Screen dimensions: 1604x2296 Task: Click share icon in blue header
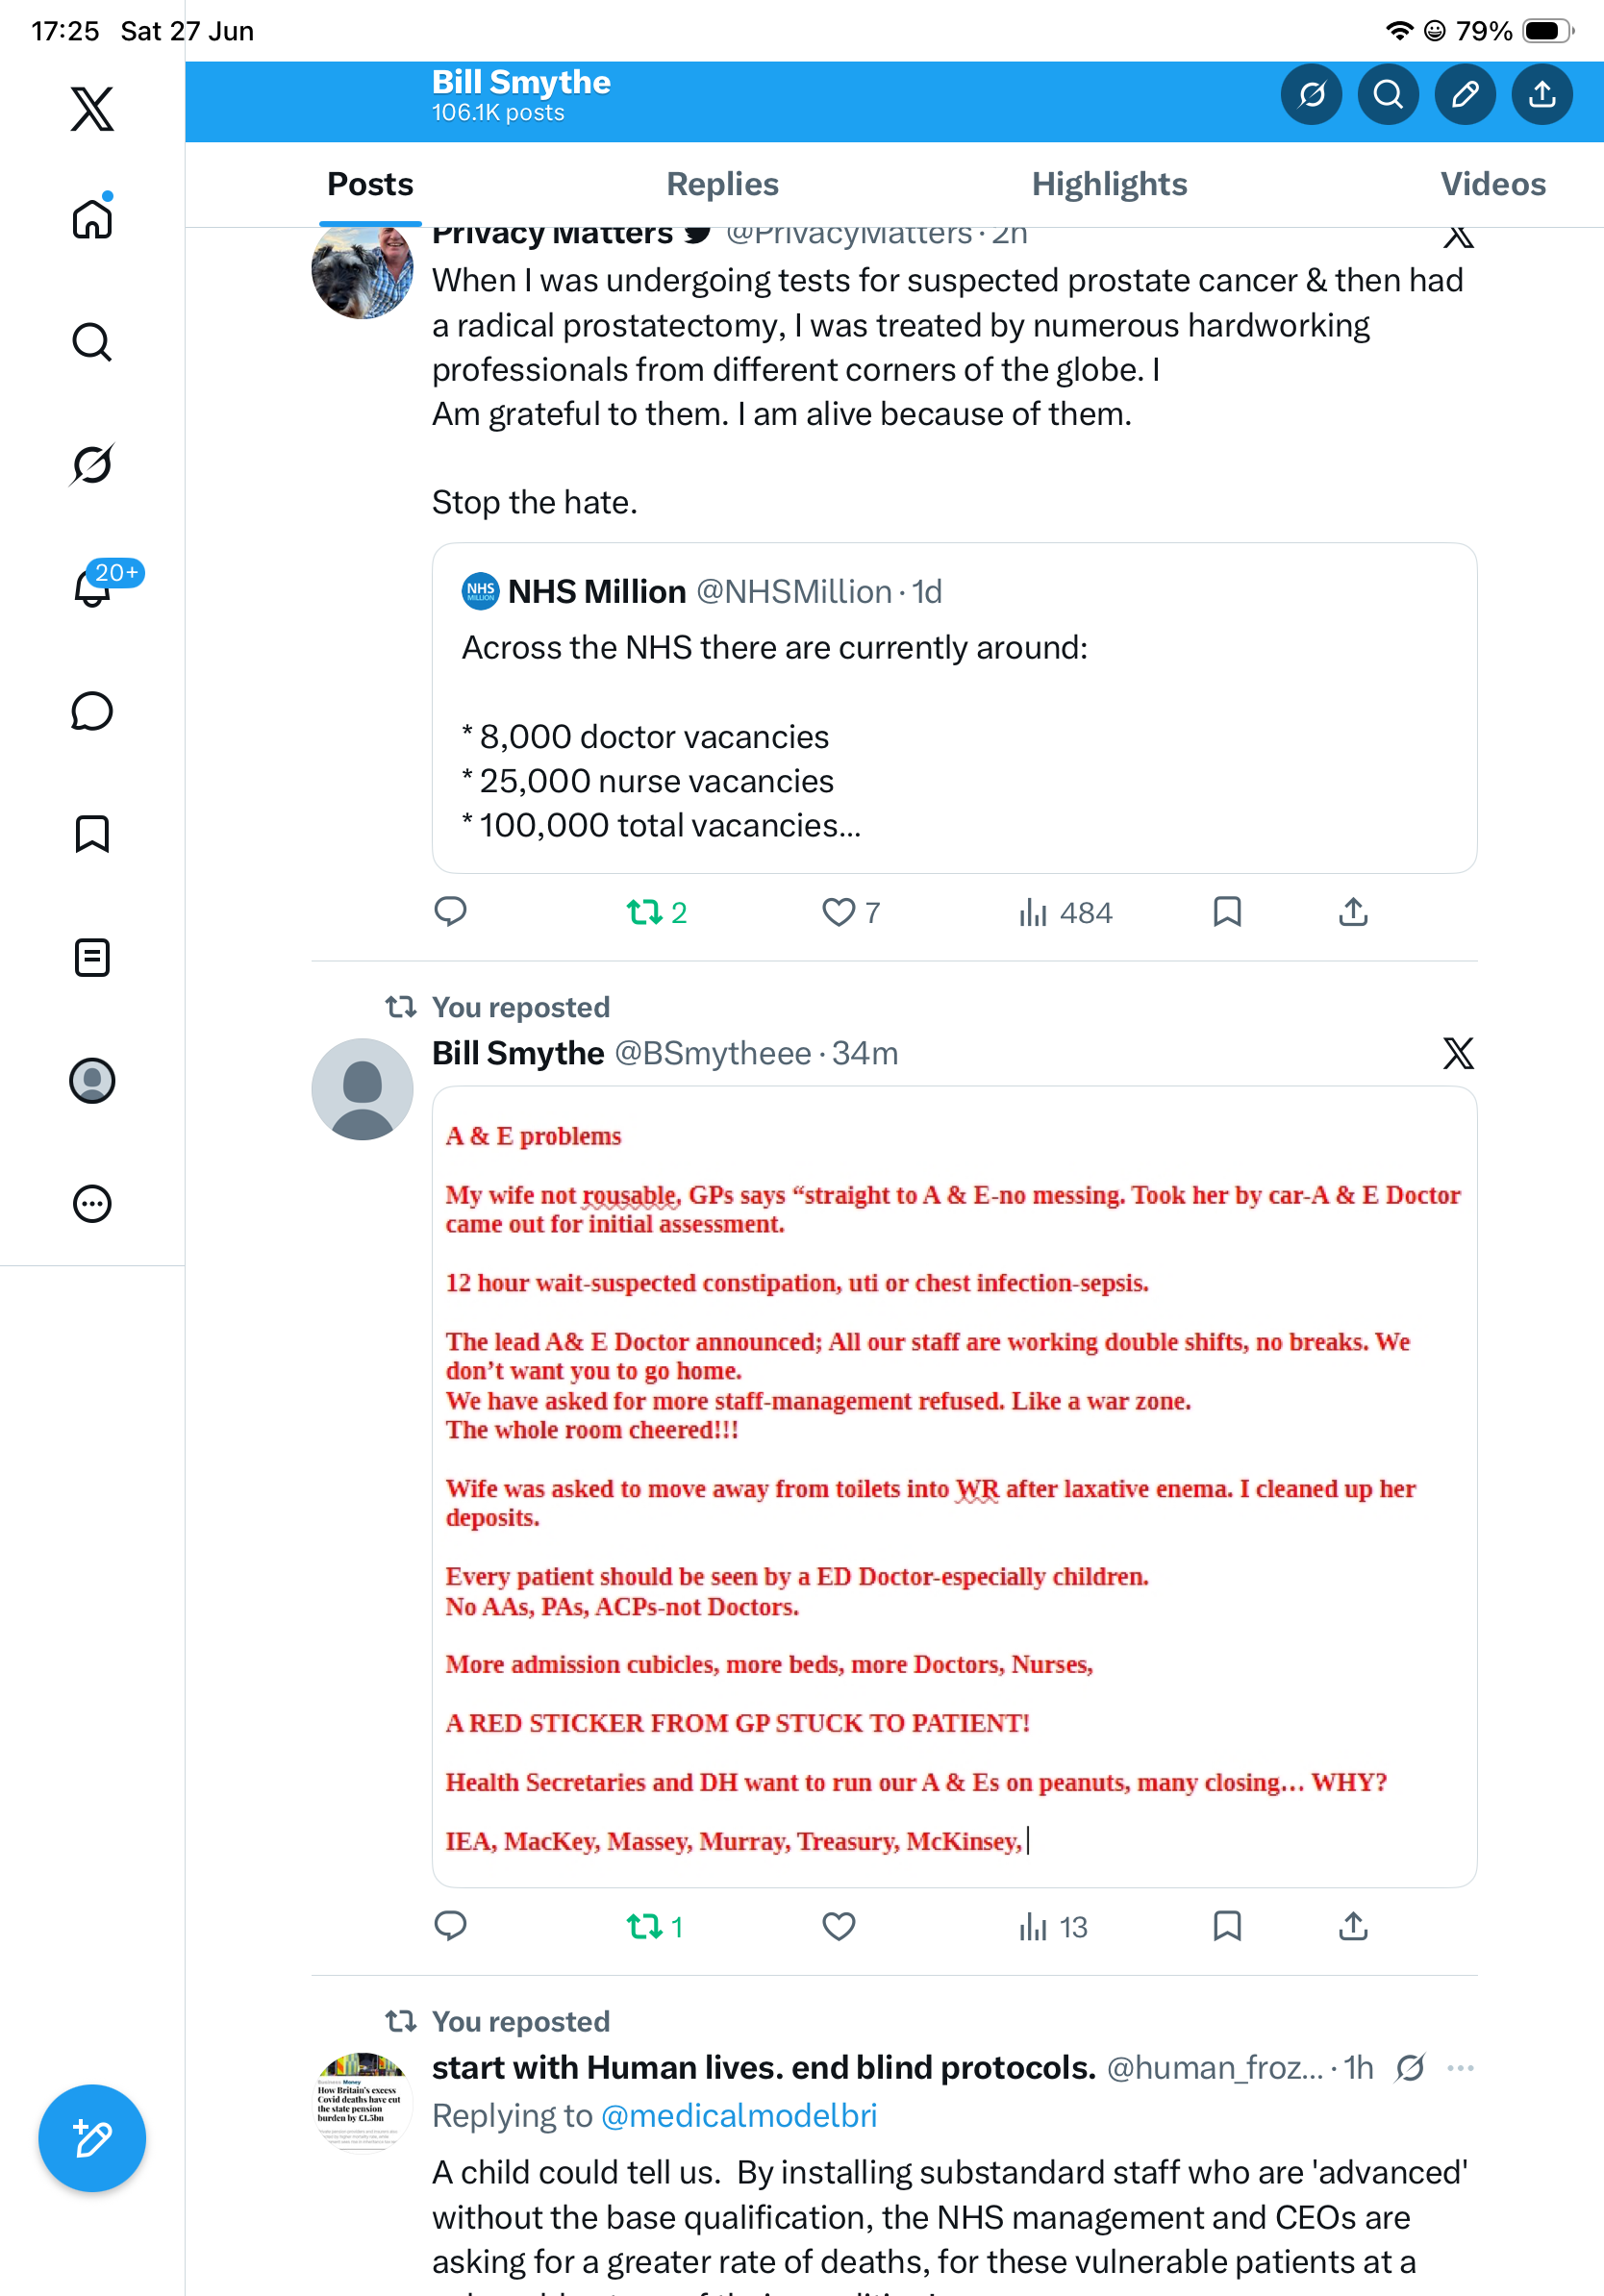click(x=1542, y=94)
